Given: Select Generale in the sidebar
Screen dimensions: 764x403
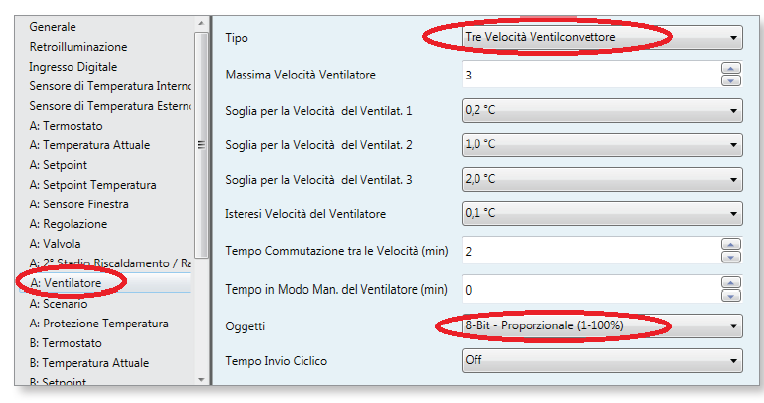Looking at the screenshot, I should pos(53,27).
